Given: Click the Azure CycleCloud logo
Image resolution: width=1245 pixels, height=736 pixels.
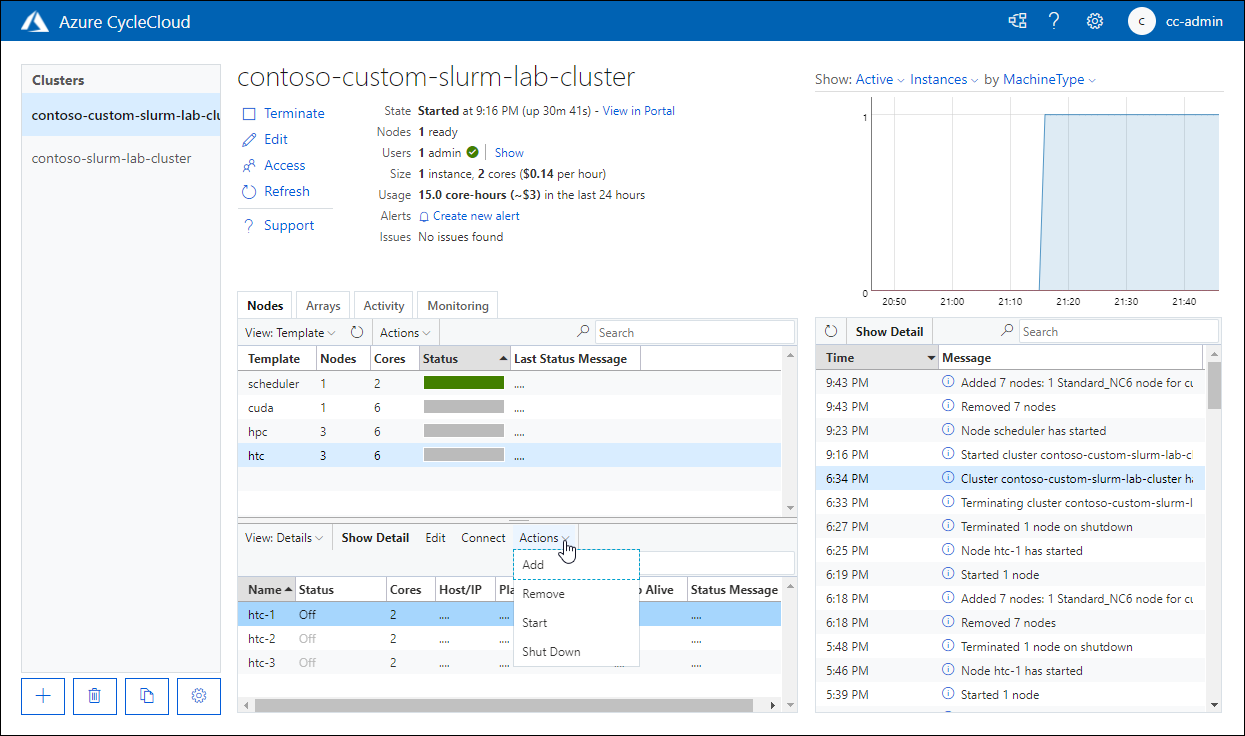Looking at the screenshot, I should pos(34,20).
